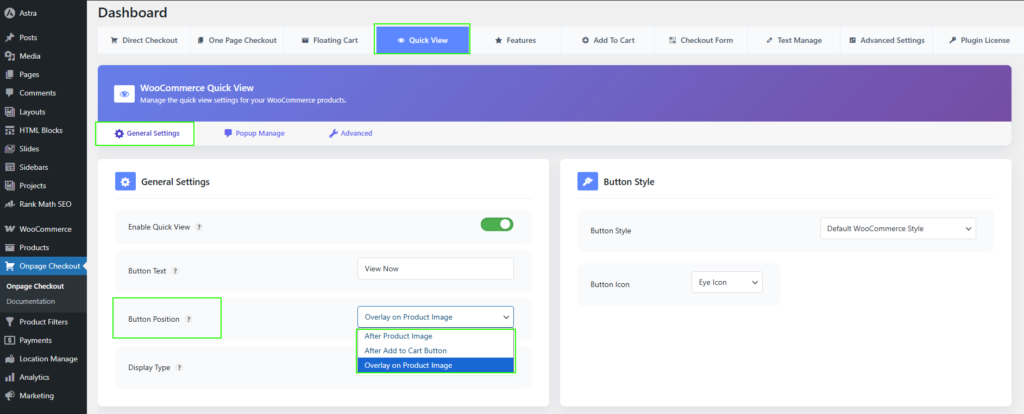Image resolution: width=1024 pixels, height=414 pixels.
Task: Click the Analytics bar chart icon
Action: click(10, 377)
